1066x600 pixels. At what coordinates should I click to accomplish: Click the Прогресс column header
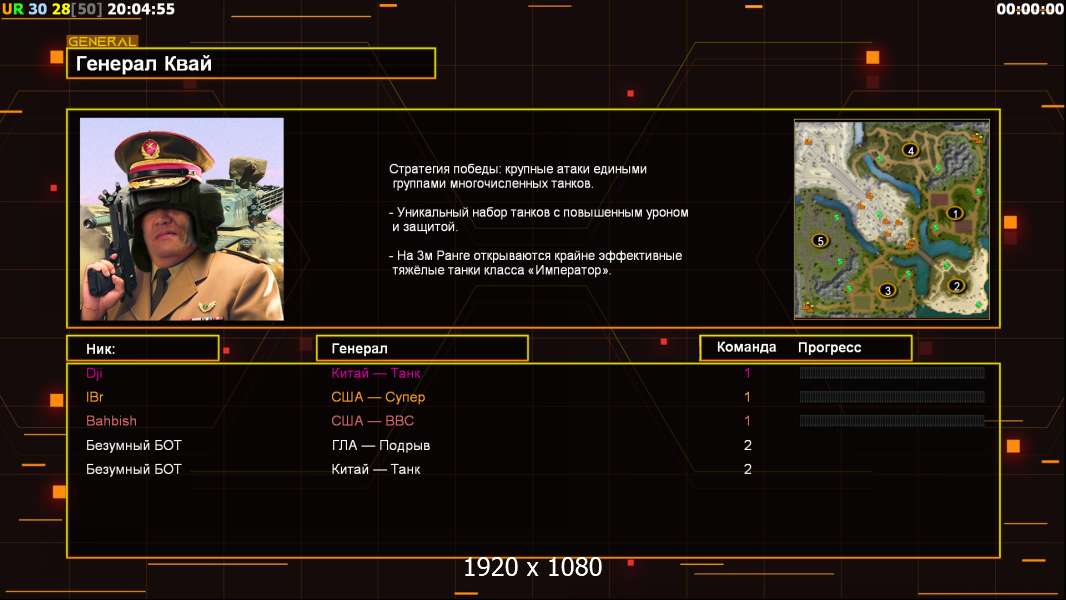829,348
